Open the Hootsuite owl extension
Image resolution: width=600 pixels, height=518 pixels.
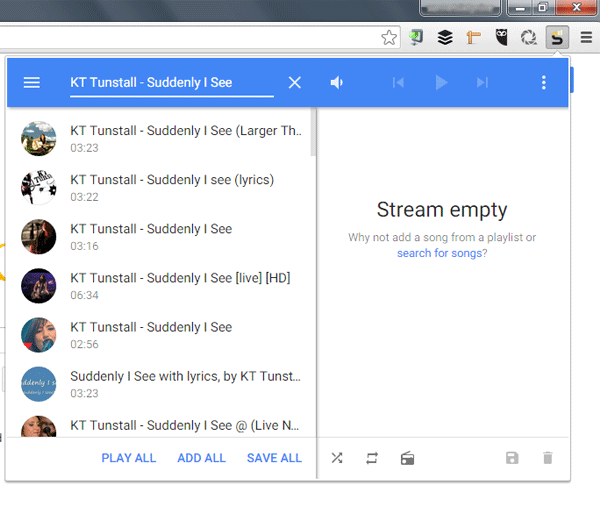pos(501,37)
